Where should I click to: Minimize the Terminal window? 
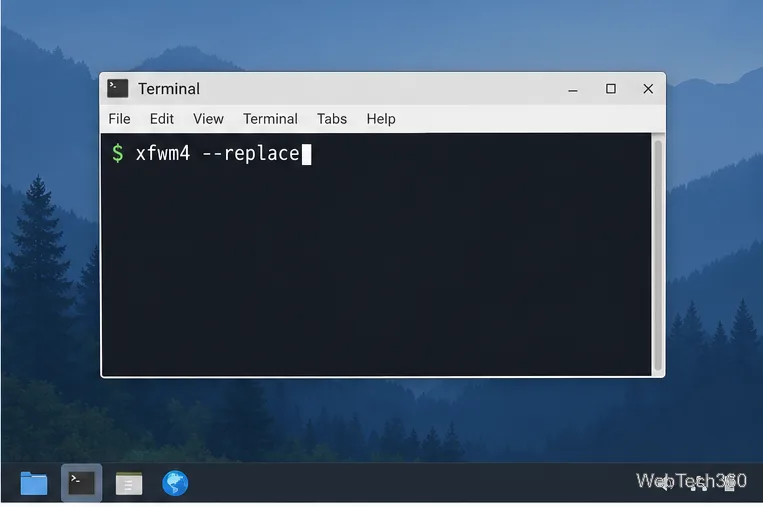click(x=573, y=90)
